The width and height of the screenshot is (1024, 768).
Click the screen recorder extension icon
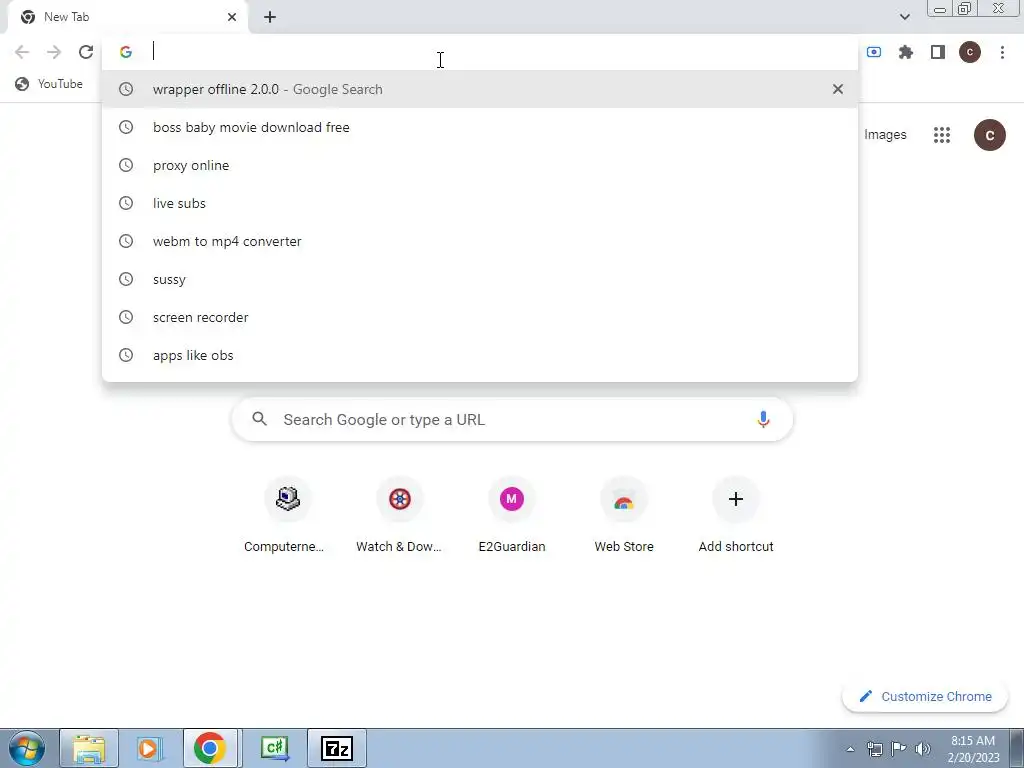coord(874,52)
